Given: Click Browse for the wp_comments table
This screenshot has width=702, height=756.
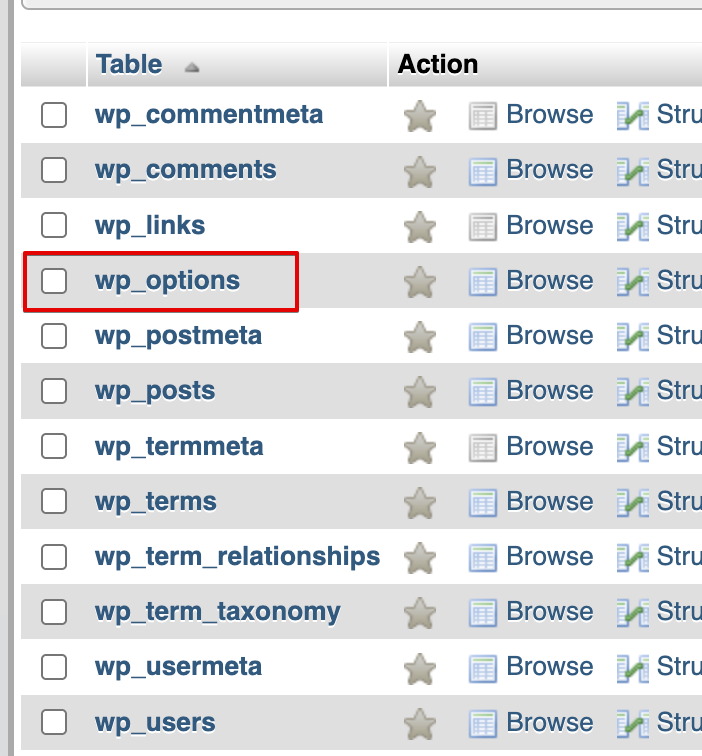Looking at the screenshot, I should pos(549,170).
